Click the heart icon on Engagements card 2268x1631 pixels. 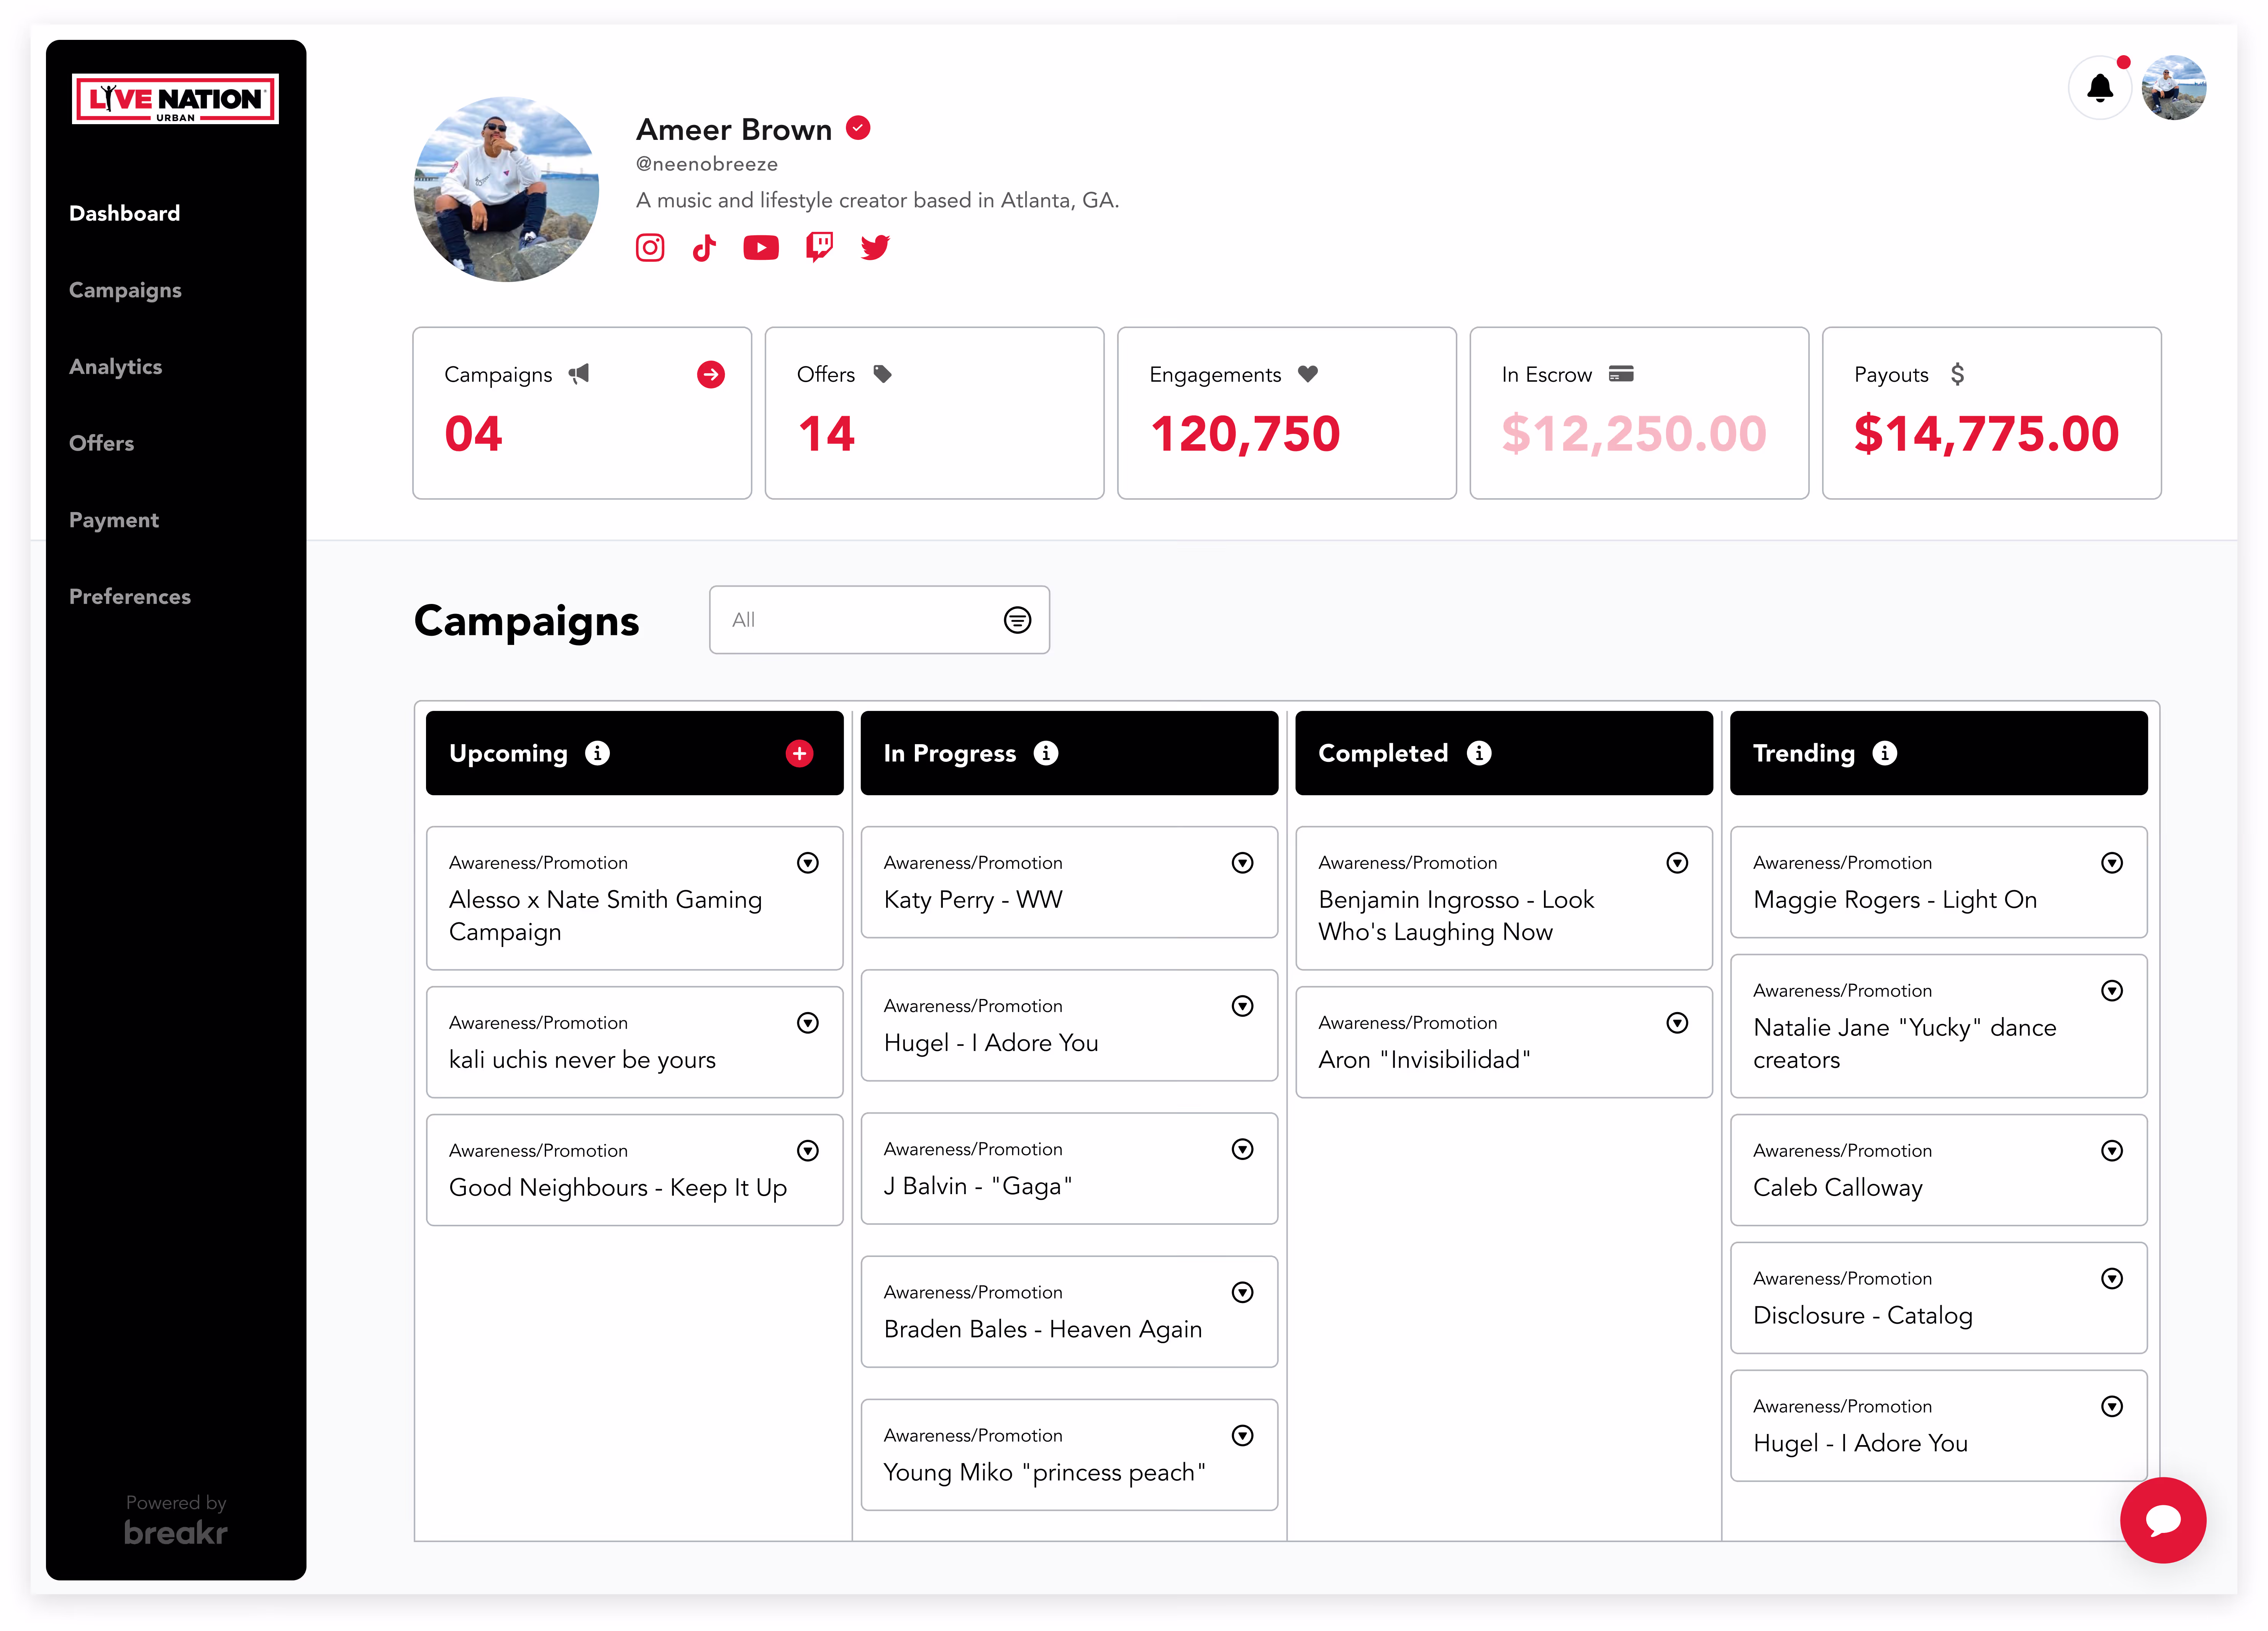(1308, 374)
